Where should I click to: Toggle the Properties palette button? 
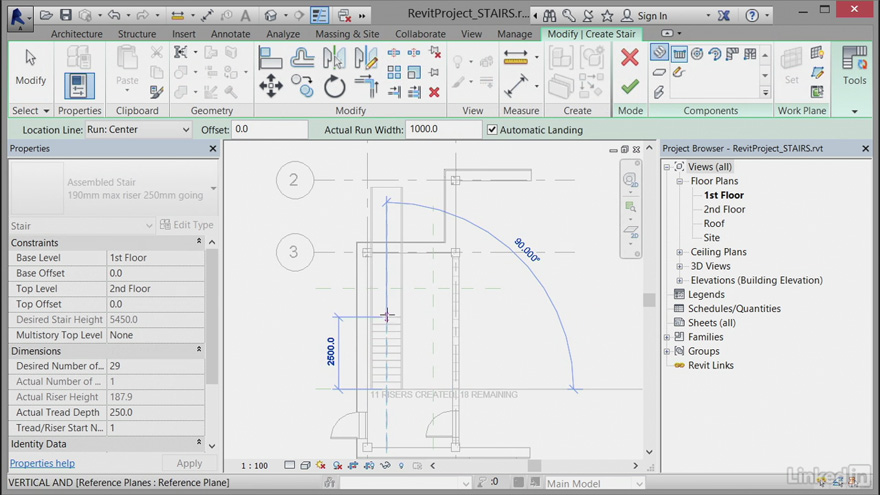coord(79,86)
